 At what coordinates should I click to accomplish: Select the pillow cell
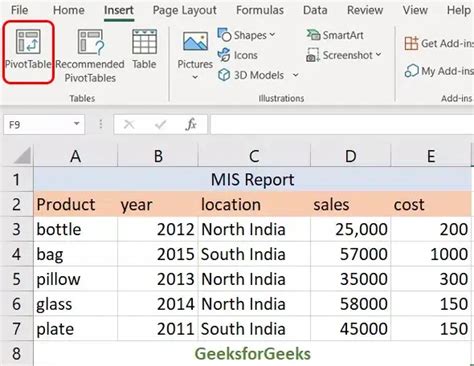pyautogui.click(x=76, y=279)
